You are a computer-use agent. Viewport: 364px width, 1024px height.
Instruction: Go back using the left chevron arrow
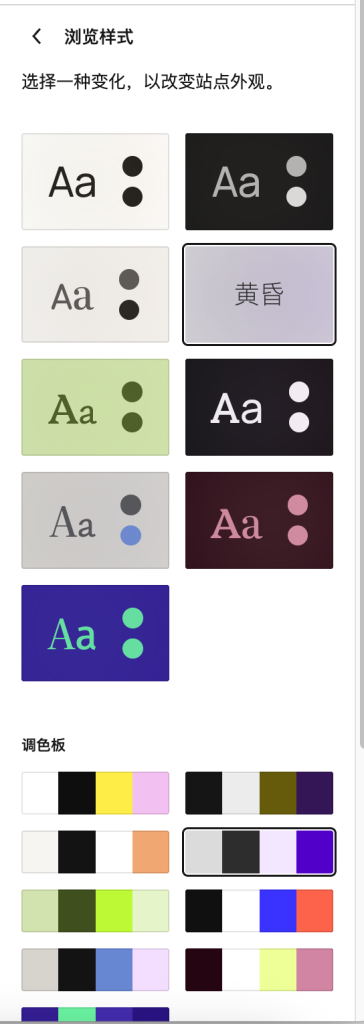click(37, 37)
